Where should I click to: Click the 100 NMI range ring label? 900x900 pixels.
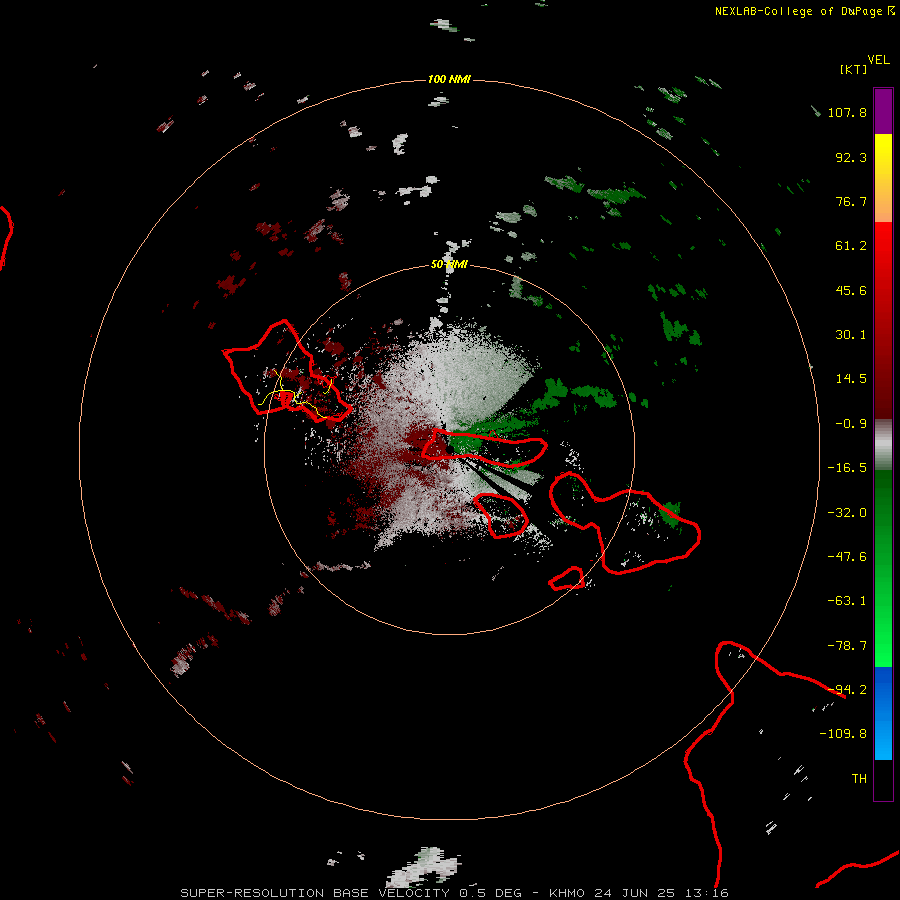point(449,79)
